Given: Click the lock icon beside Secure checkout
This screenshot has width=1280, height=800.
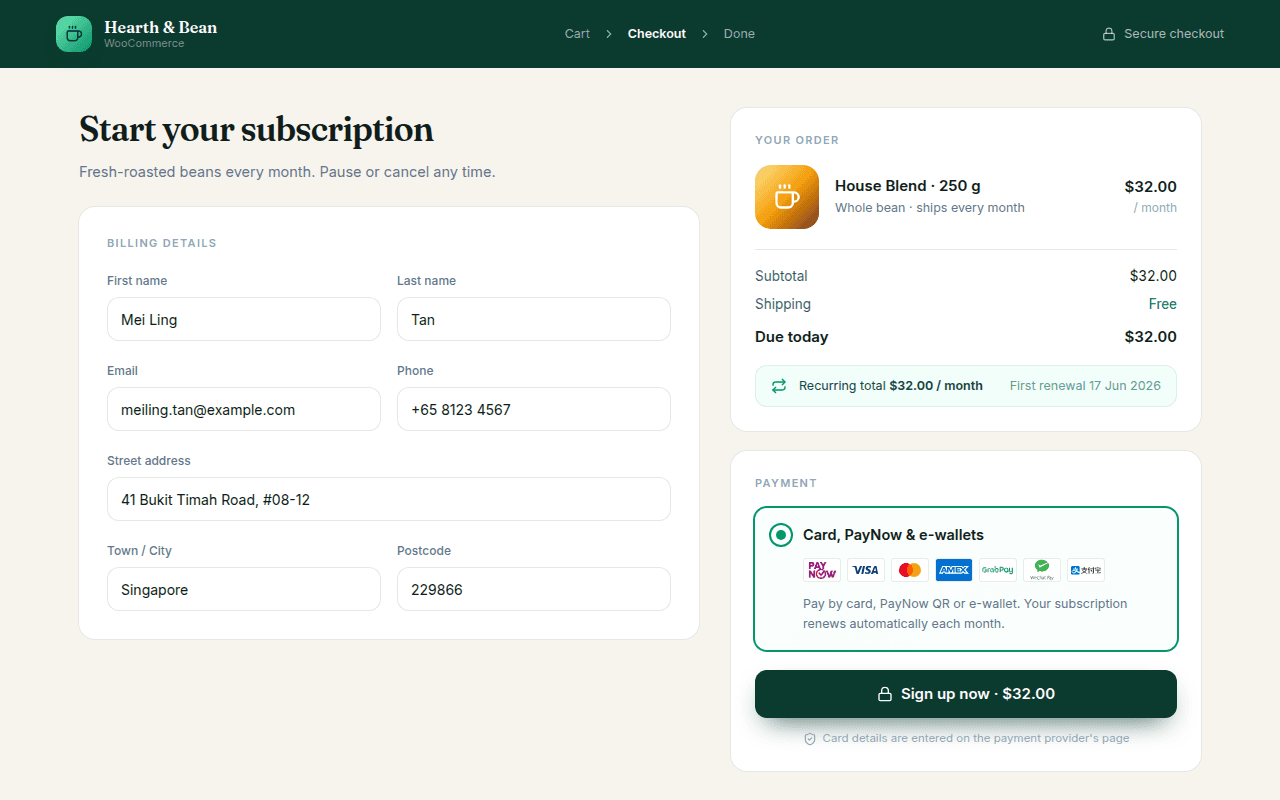Looking at the screenshot, I should [x=1109, y=34].
